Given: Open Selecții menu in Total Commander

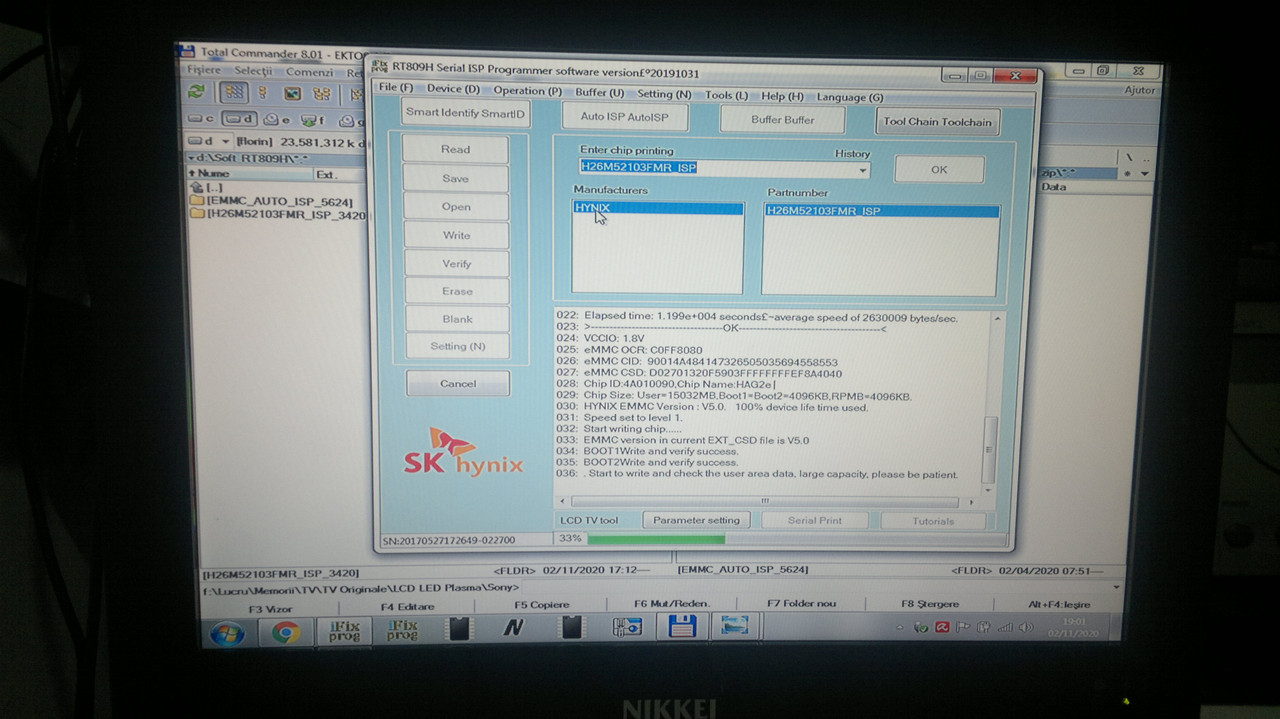Looking at the screenshot, I should (253, 71).
